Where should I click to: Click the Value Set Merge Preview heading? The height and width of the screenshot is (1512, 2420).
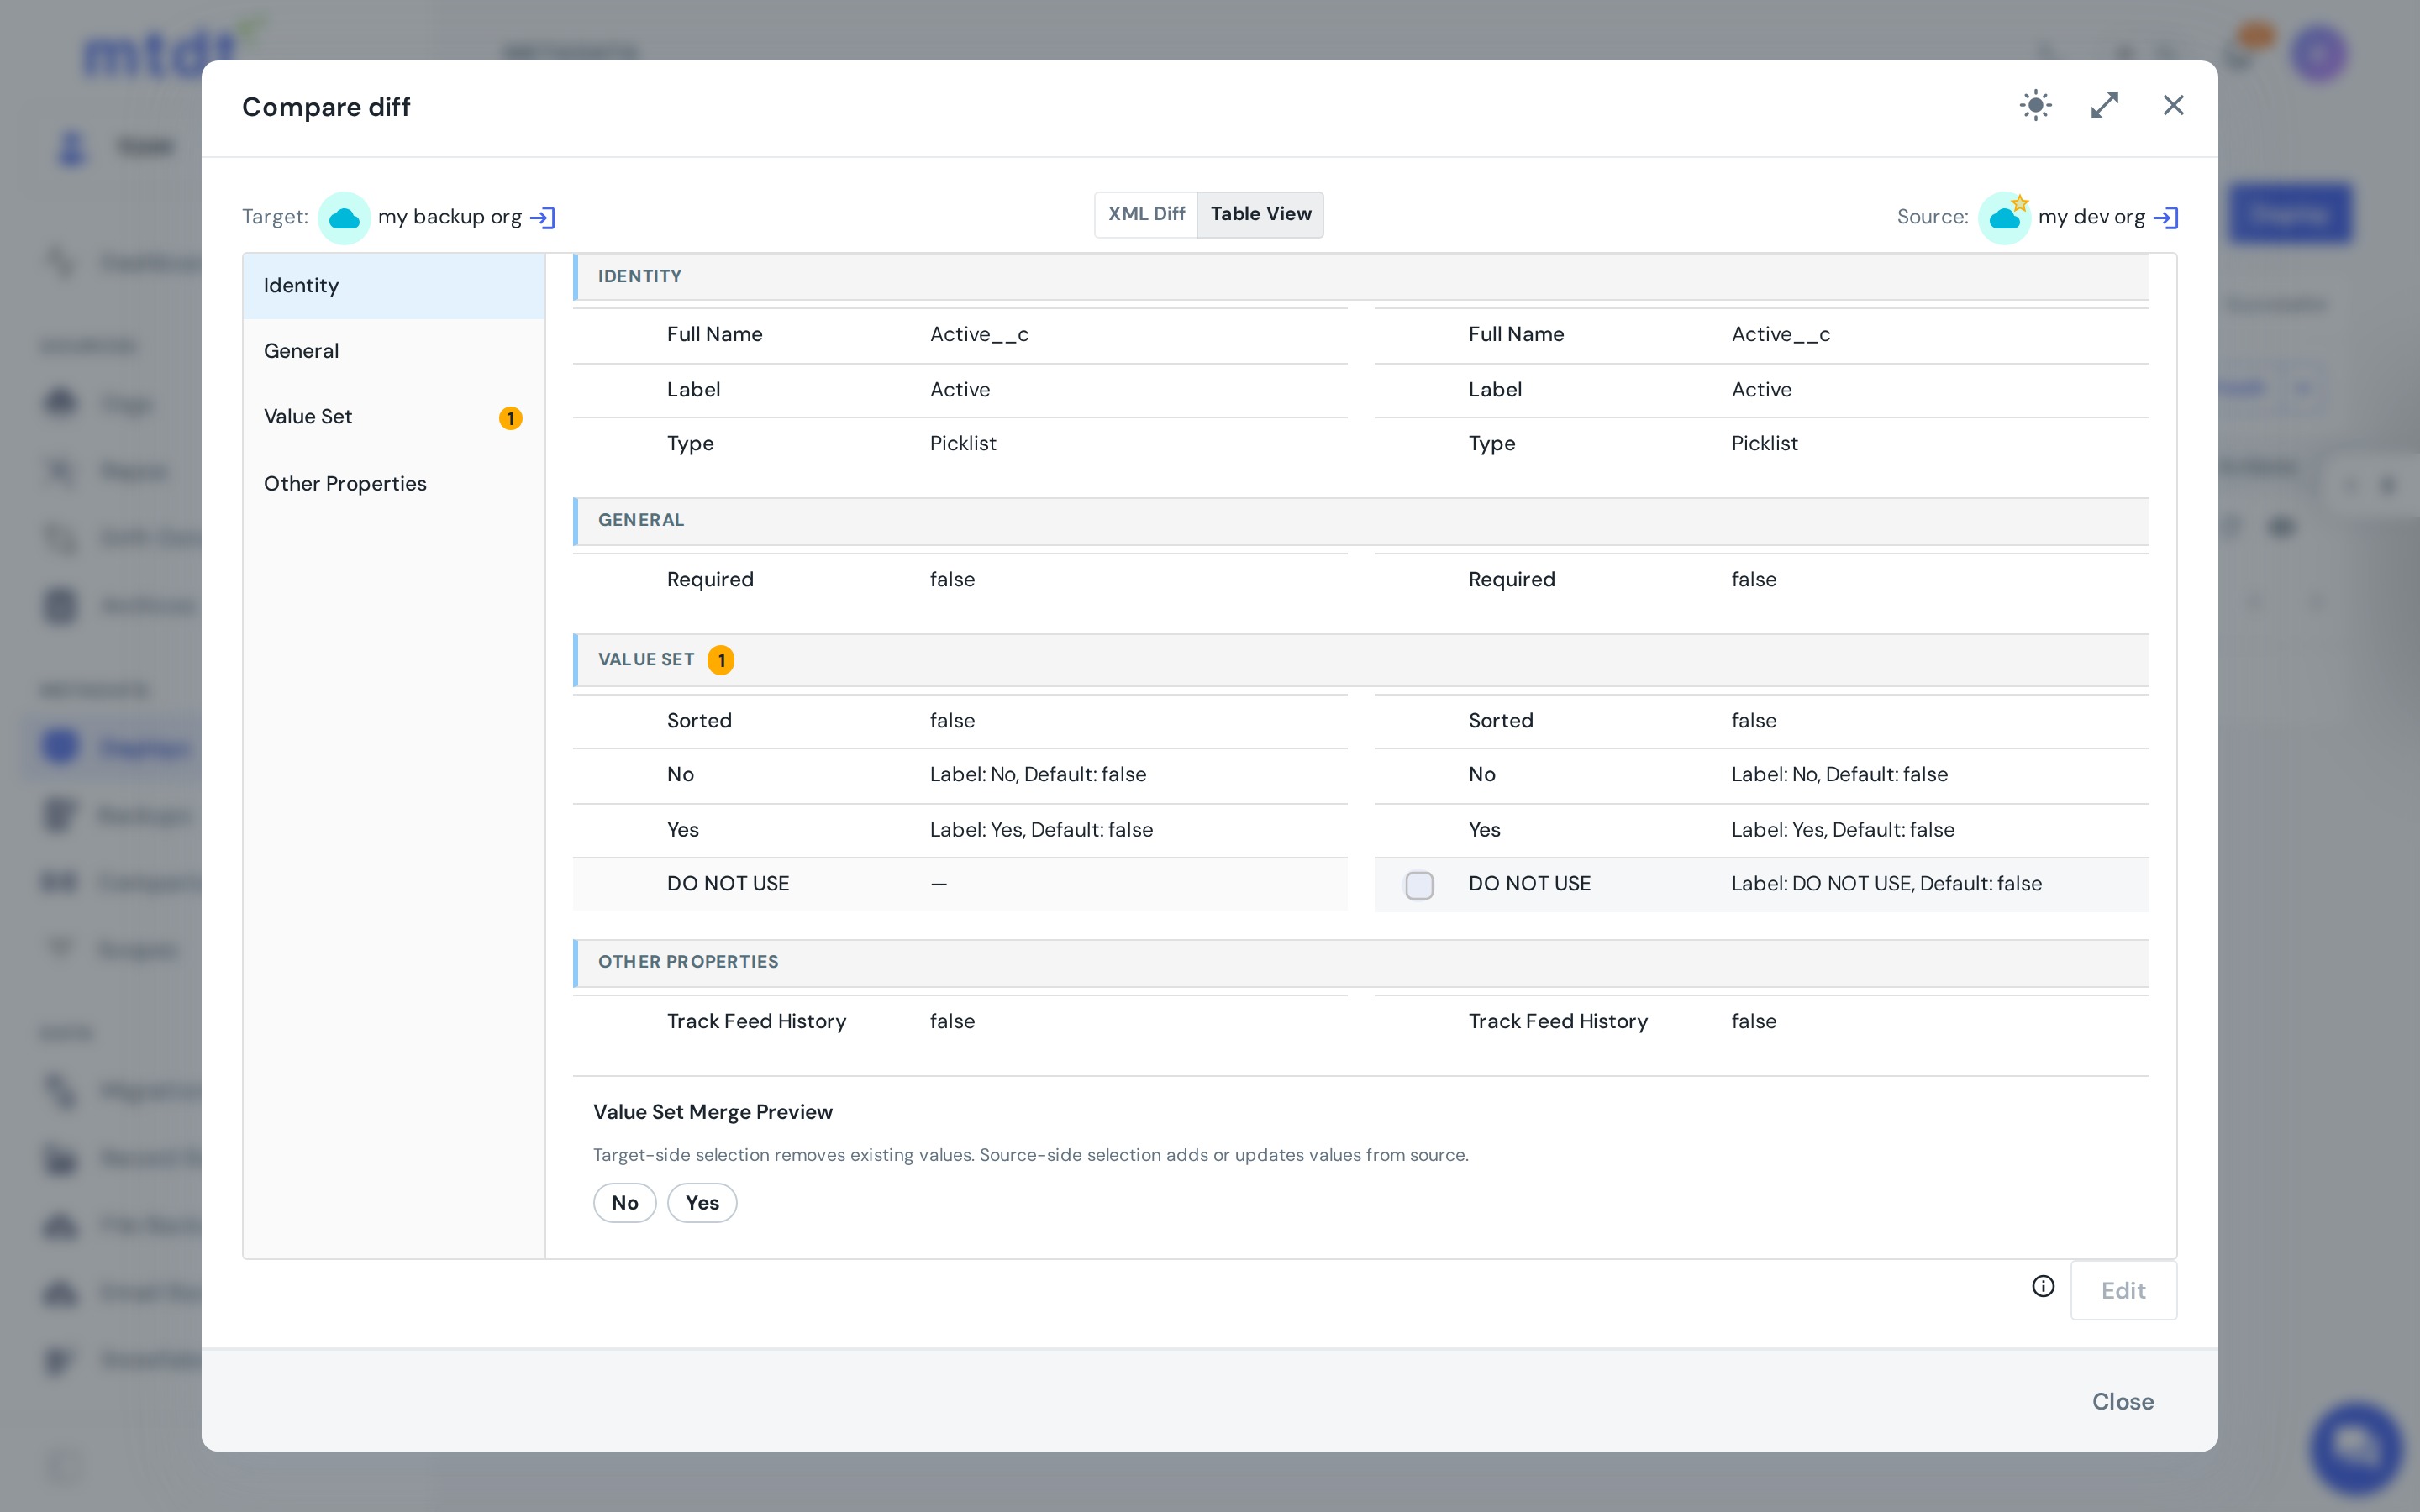point(713,1112)
